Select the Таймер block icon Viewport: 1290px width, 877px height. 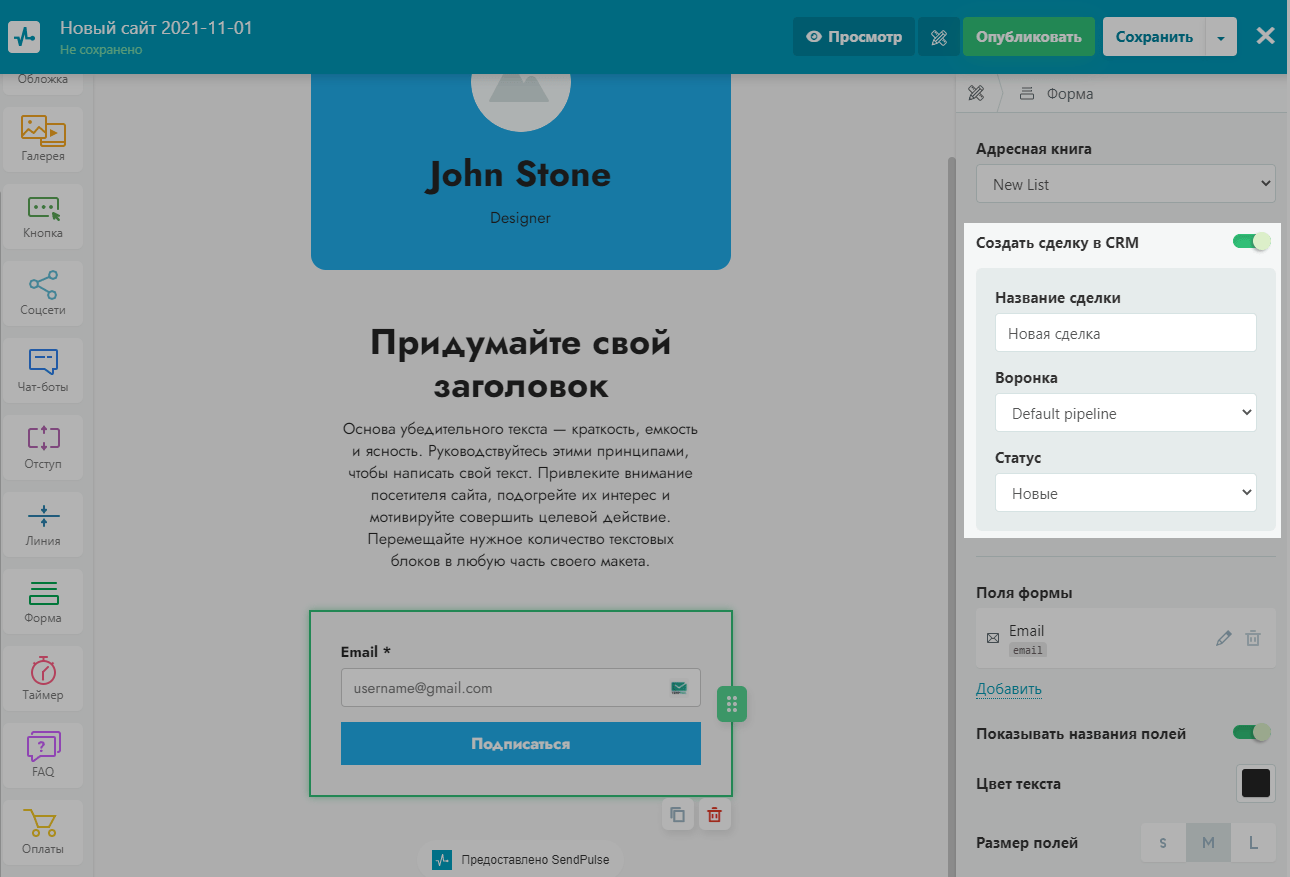(43, 678)
